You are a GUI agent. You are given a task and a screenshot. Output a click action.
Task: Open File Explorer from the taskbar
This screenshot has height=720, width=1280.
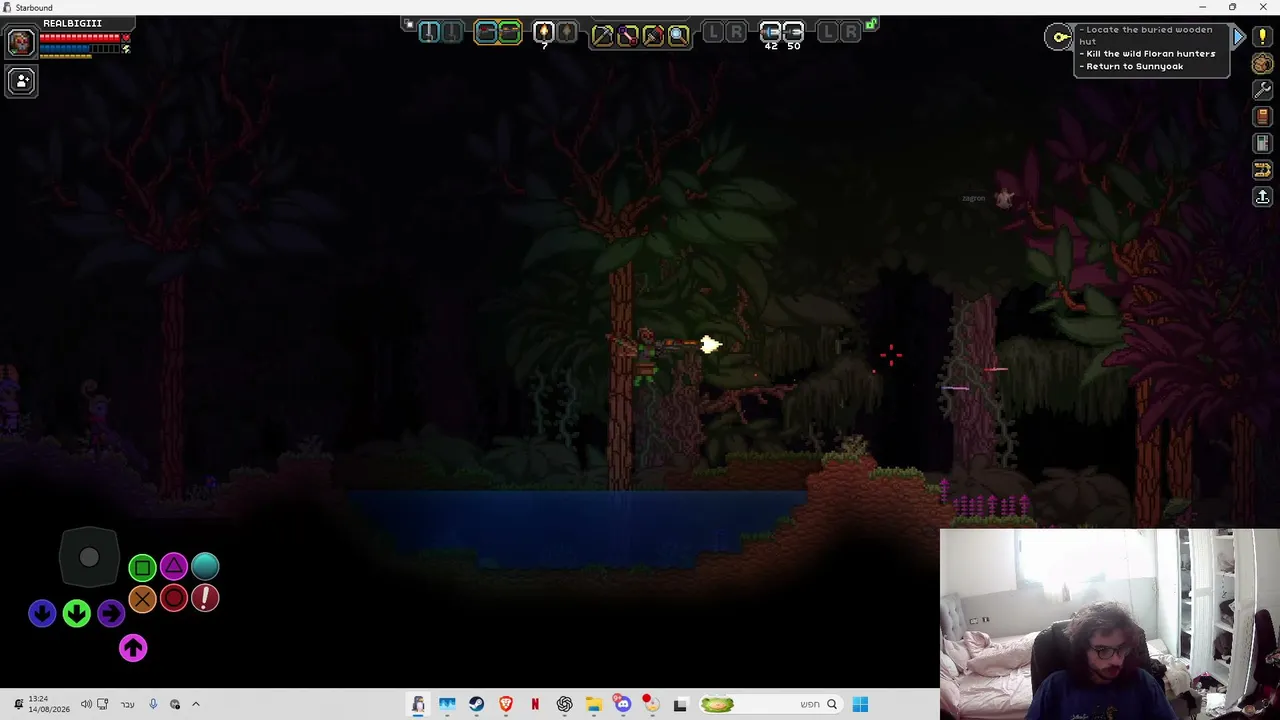[593, 704]
